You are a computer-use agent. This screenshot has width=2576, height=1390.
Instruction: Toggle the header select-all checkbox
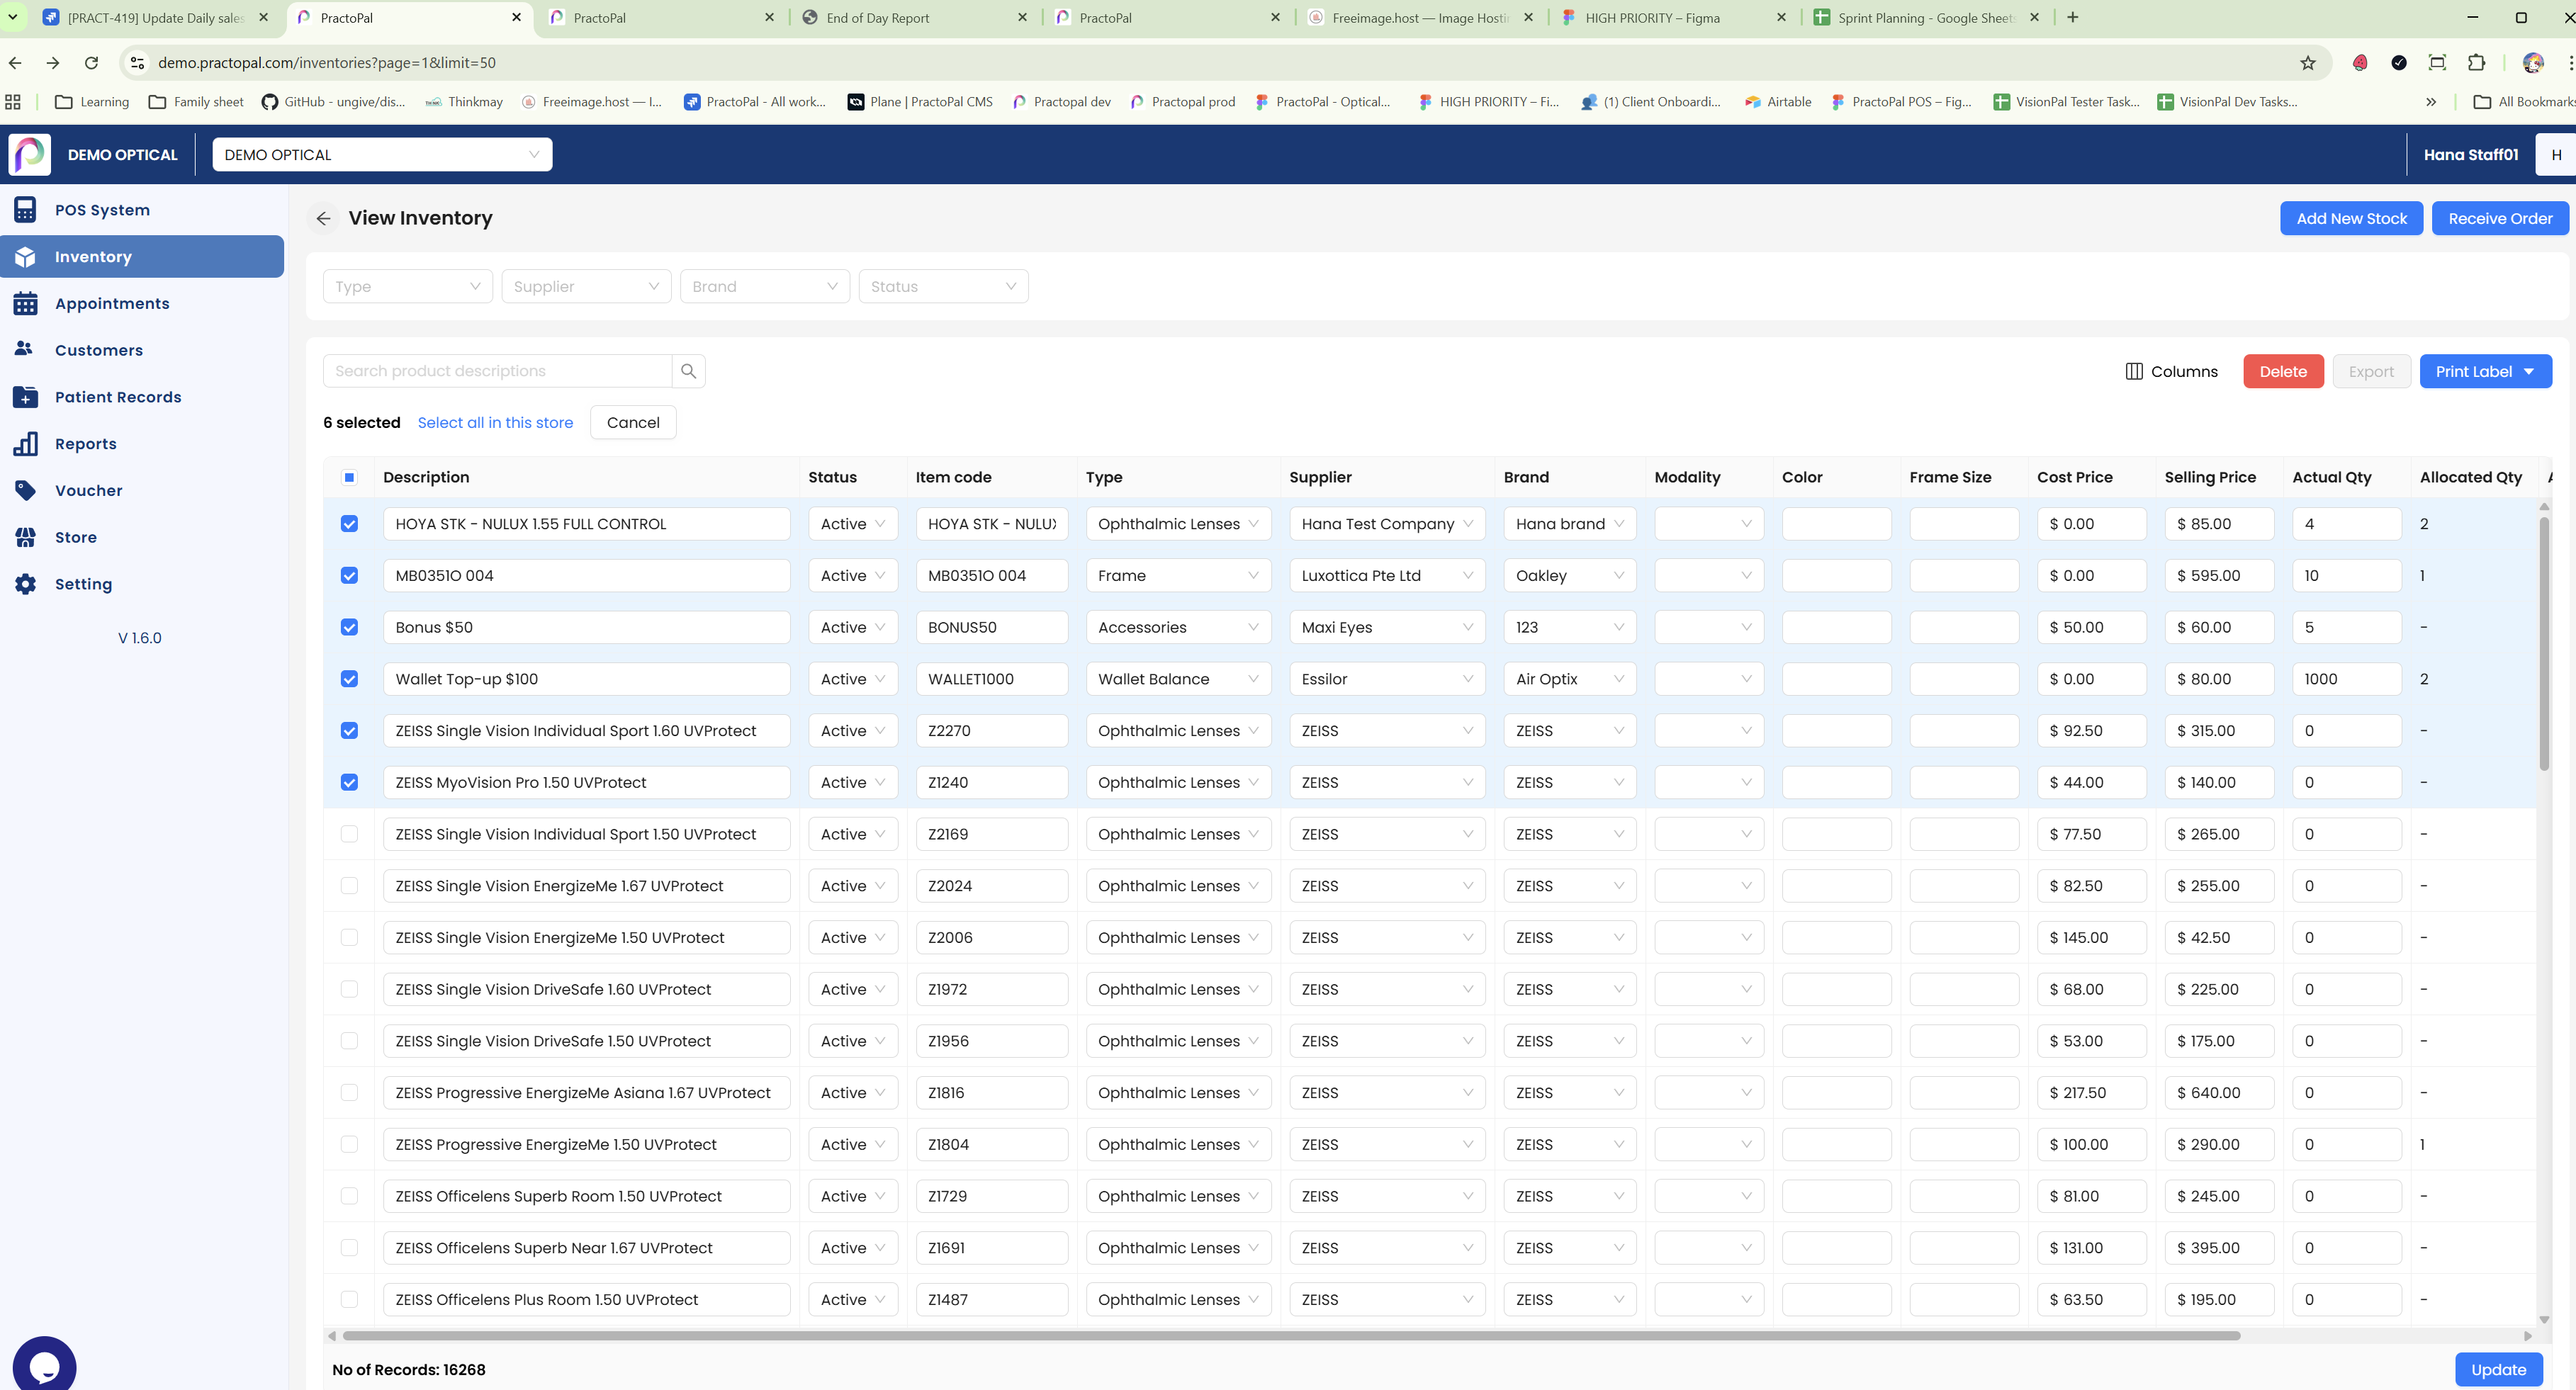tap(349, 477)
